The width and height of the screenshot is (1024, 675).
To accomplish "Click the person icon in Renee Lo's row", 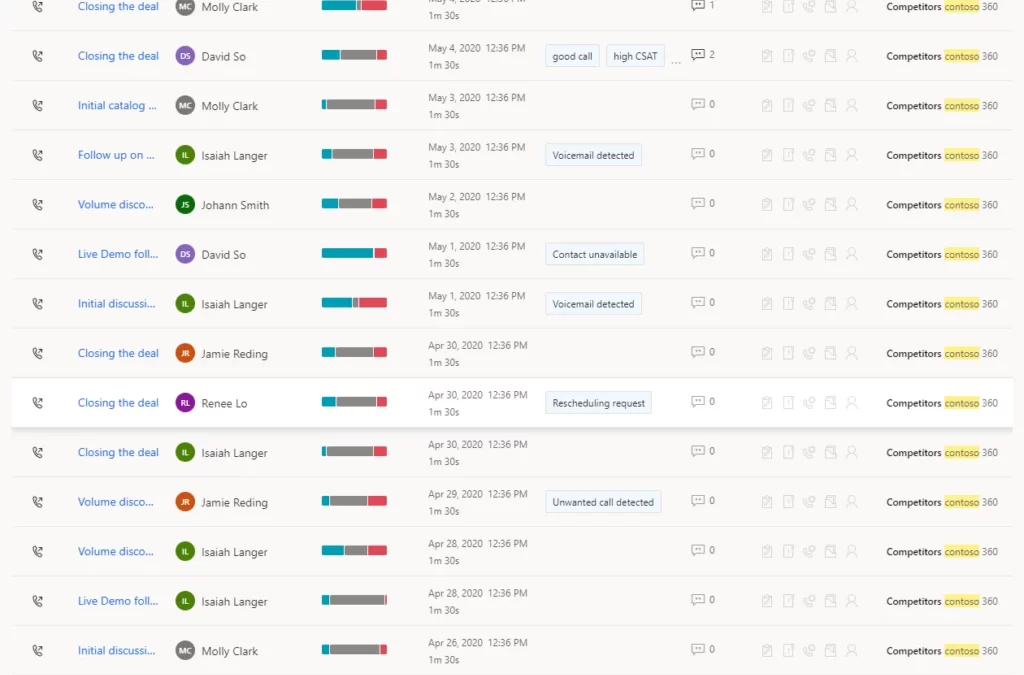I will (852, 403).
